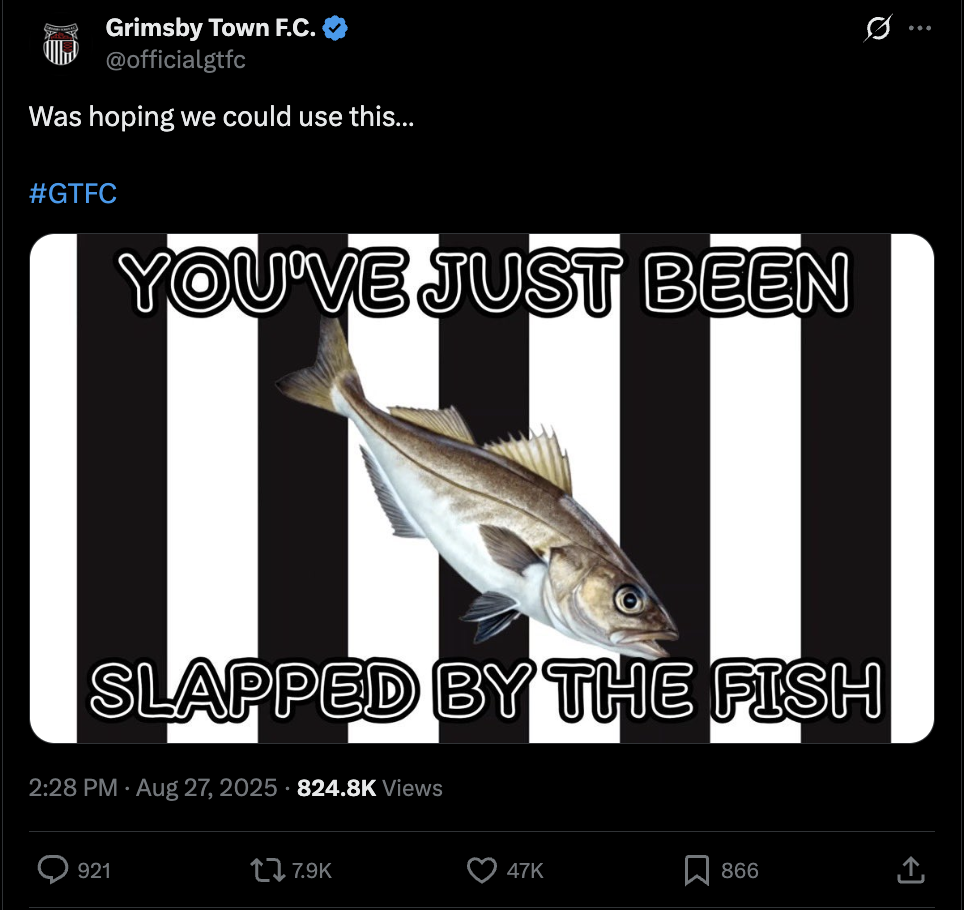Click the 7.9K reposts count
The width and height of the screenshot is (964, 910).
(x=310, y=871)
